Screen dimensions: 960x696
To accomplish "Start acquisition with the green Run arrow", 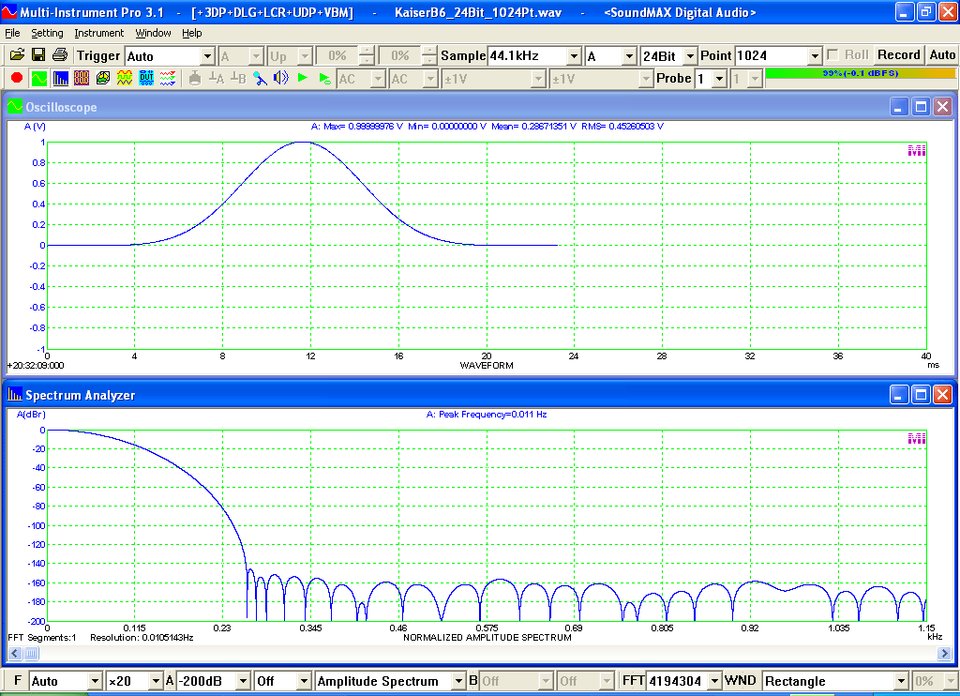I will click(303, 78).
